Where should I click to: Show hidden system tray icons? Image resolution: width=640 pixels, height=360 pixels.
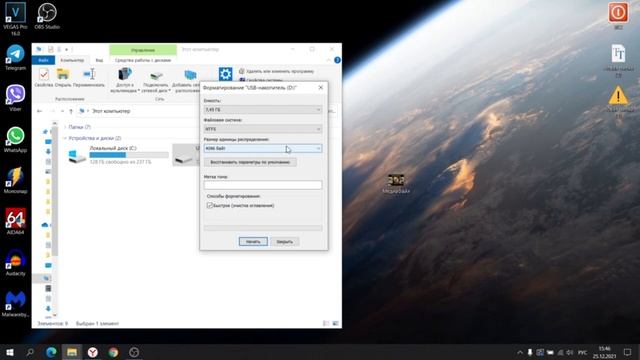520,352
